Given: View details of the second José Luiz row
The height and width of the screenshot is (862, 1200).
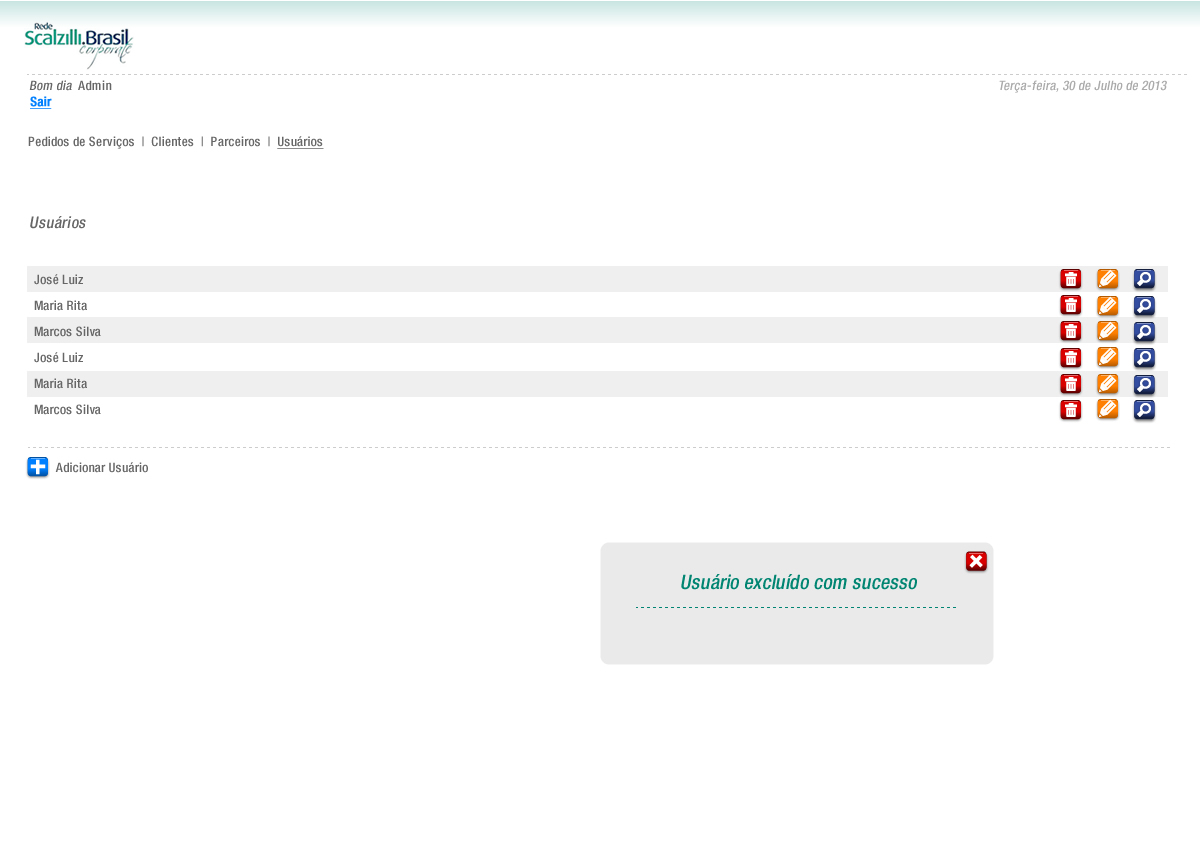Looking at the screenshot, I should tap(1144, 357).
